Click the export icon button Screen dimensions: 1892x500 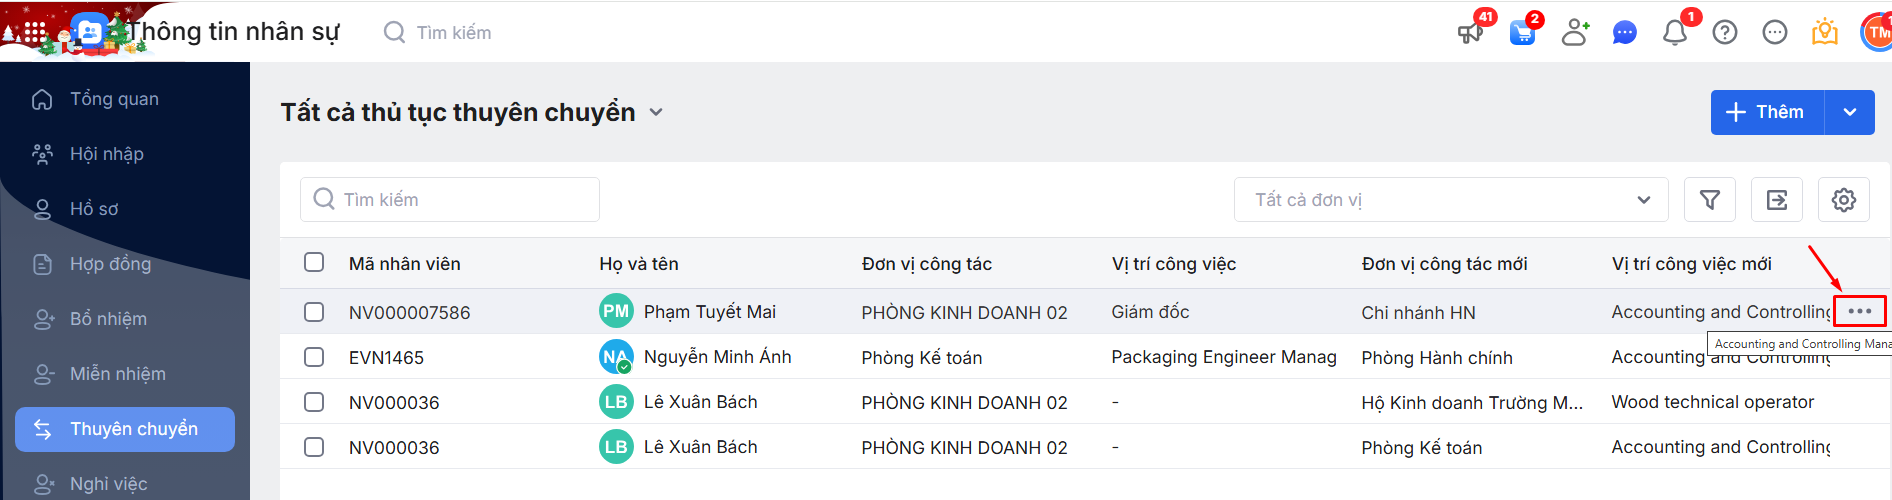pyautogui.click(x=1777, y=200)
